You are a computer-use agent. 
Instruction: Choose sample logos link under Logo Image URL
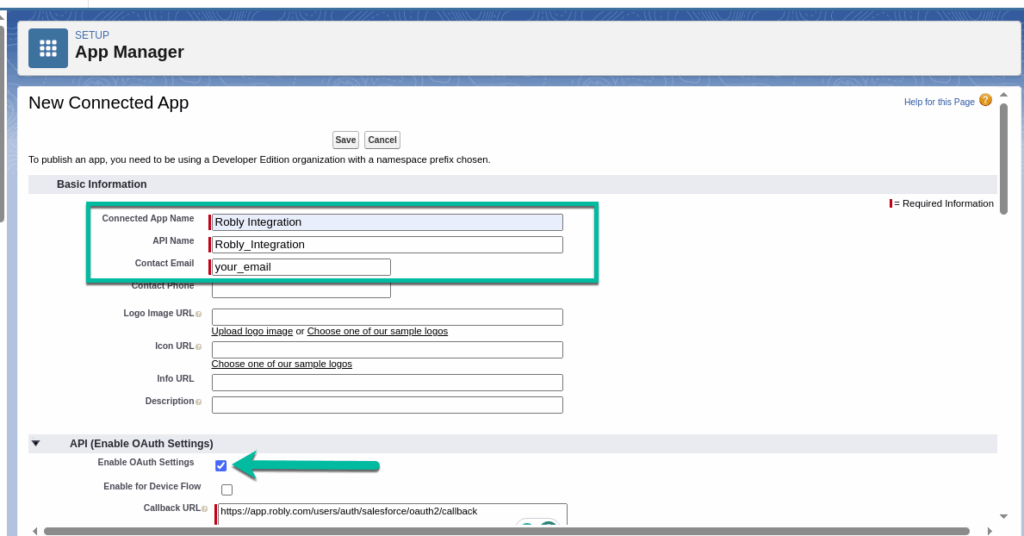pos(377,331)
